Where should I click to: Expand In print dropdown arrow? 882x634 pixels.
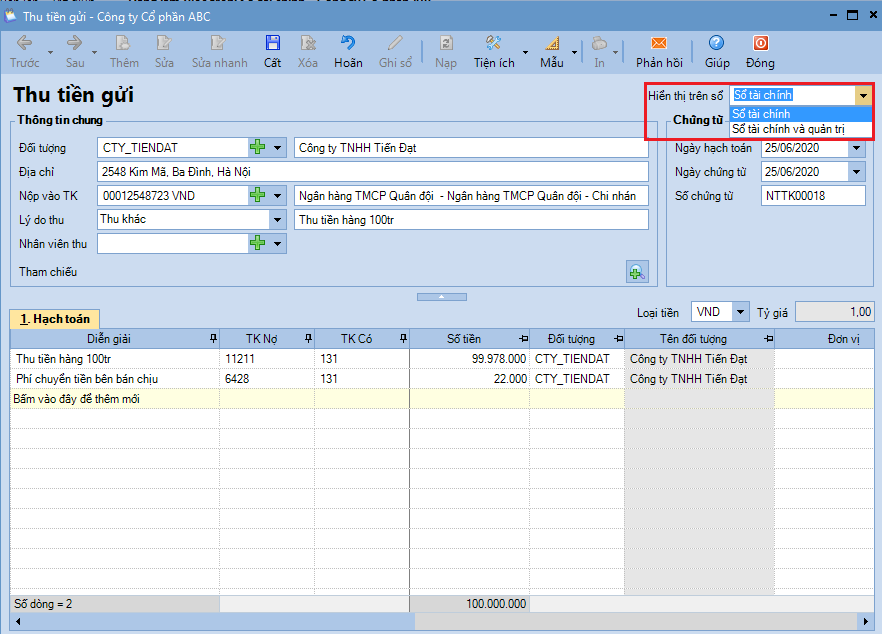point(615,52)
